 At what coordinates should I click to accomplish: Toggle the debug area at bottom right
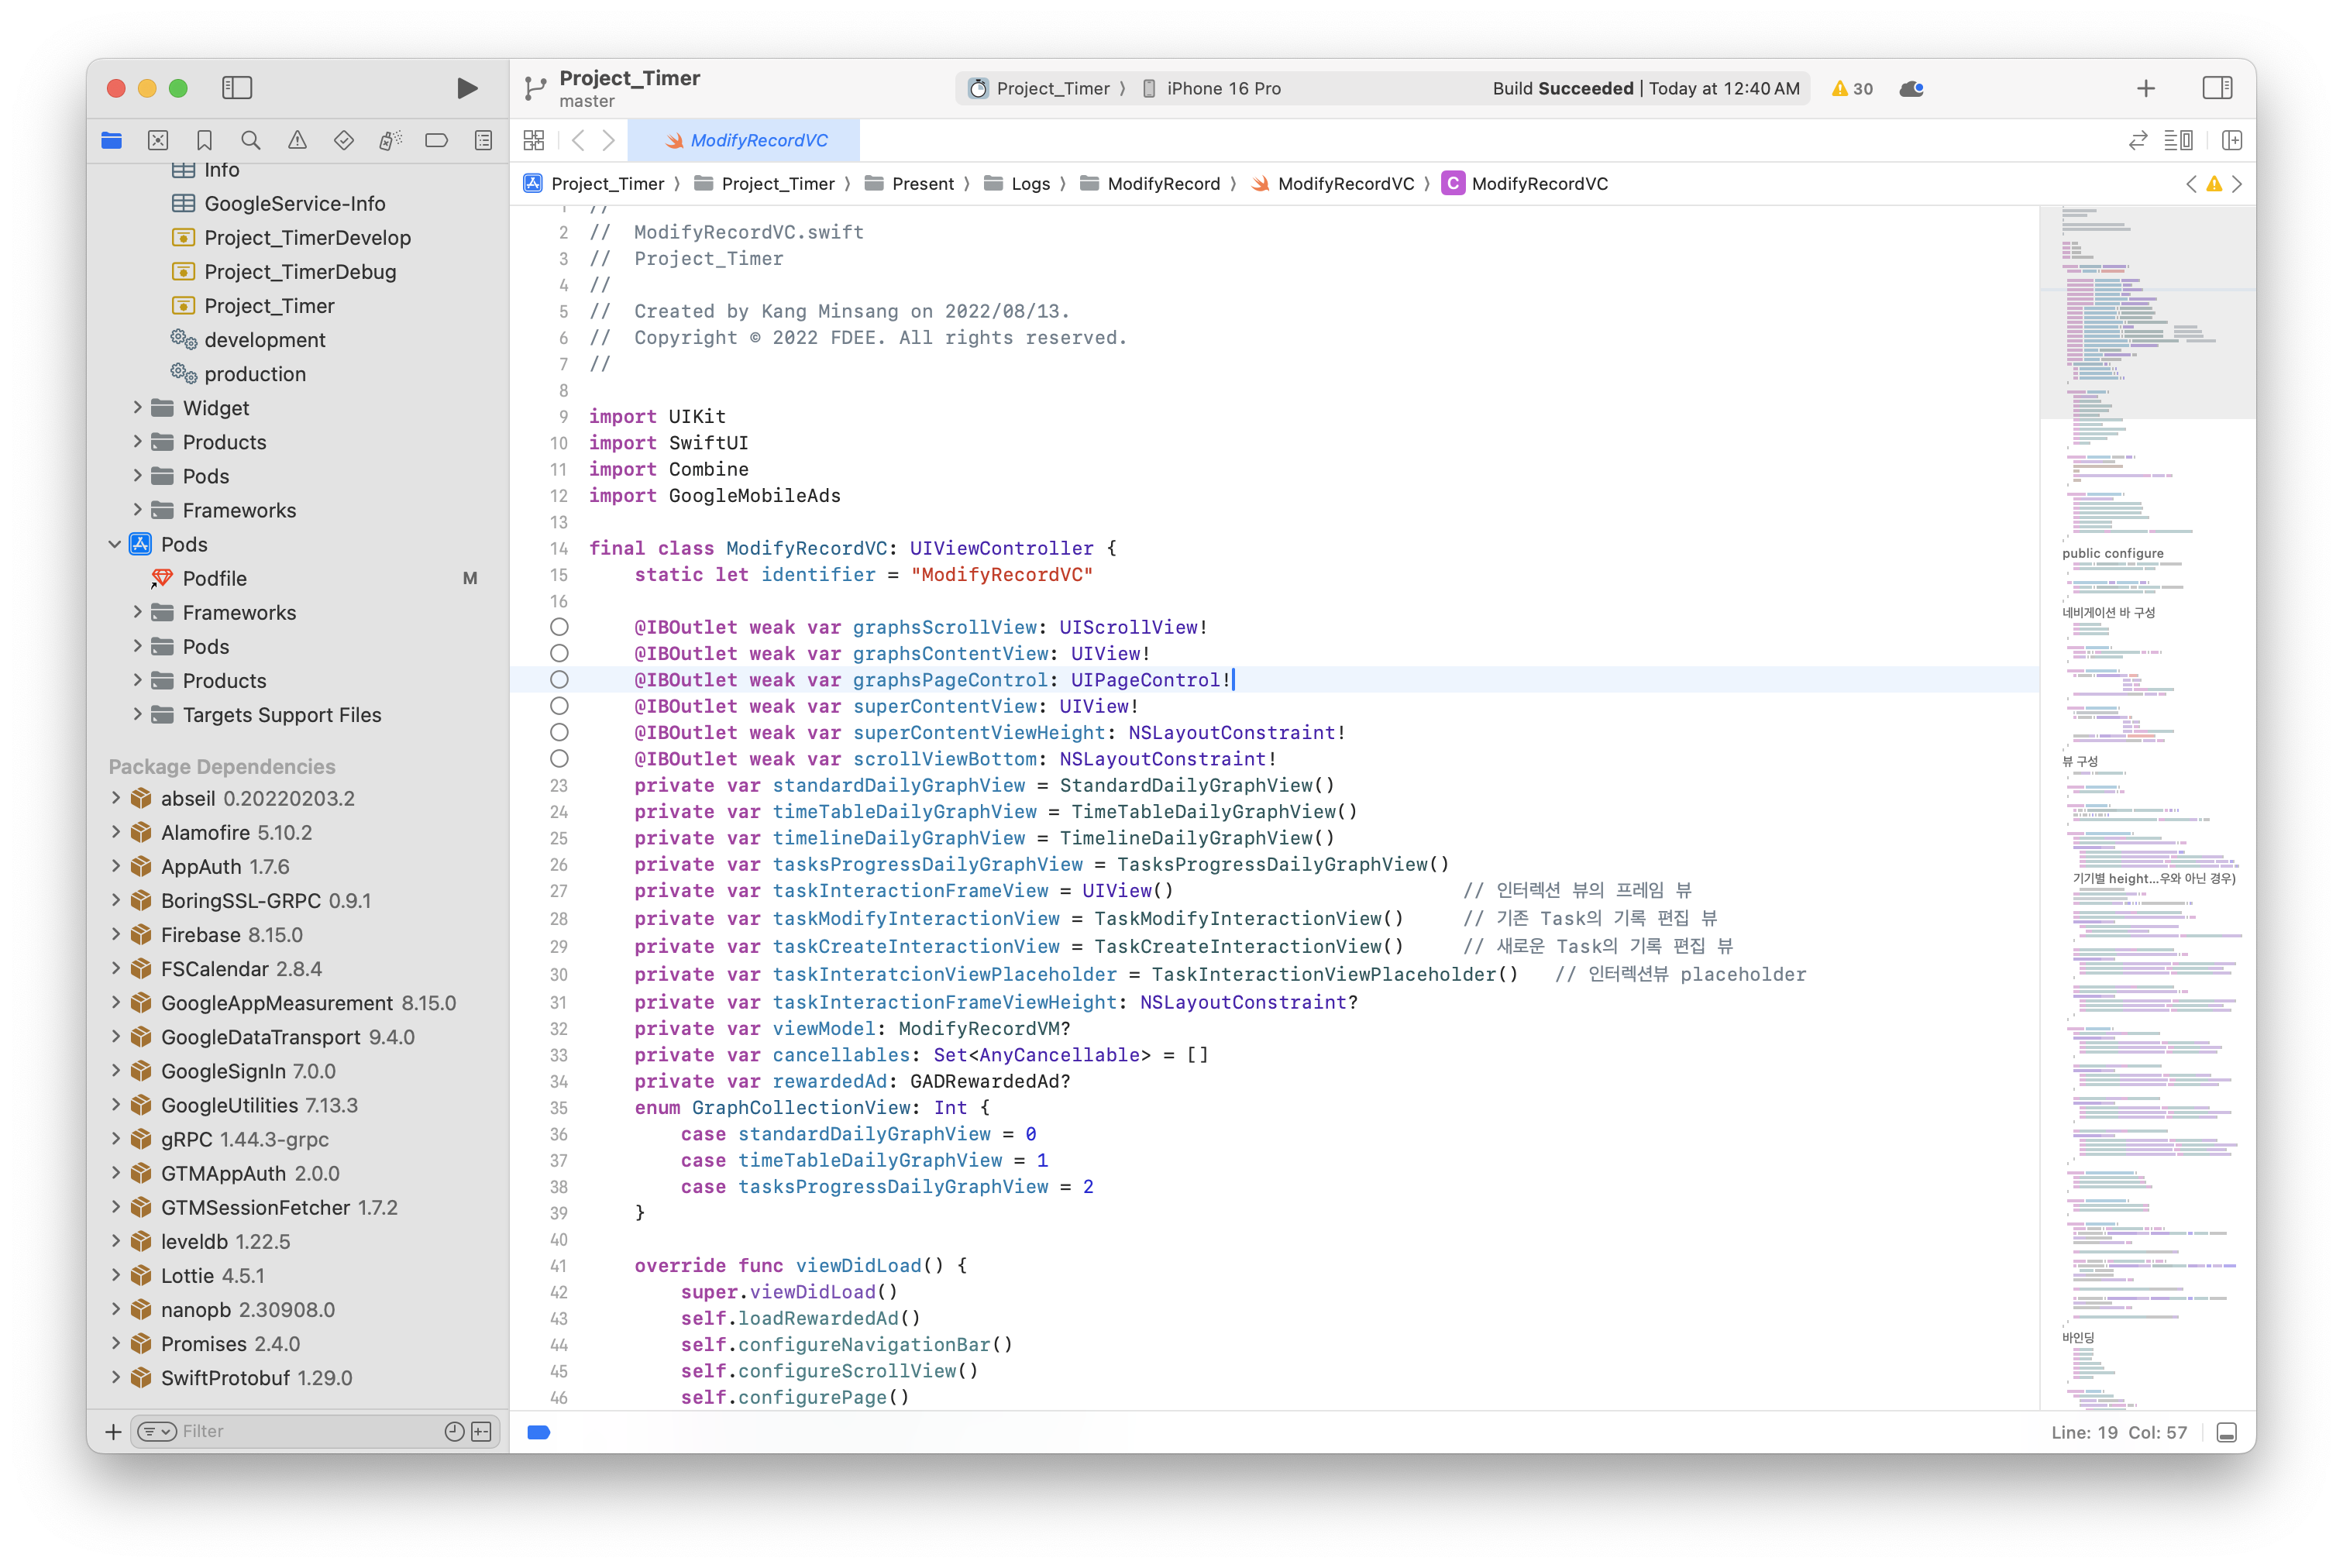(2227, 1433)
